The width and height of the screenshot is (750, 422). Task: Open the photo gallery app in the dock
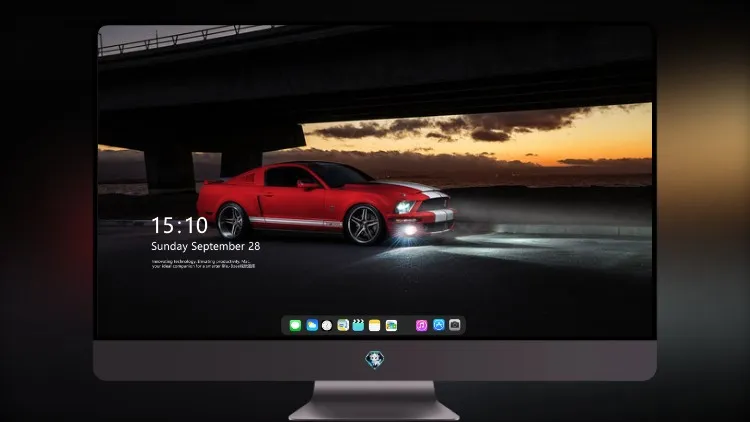[x=391, y=325]
